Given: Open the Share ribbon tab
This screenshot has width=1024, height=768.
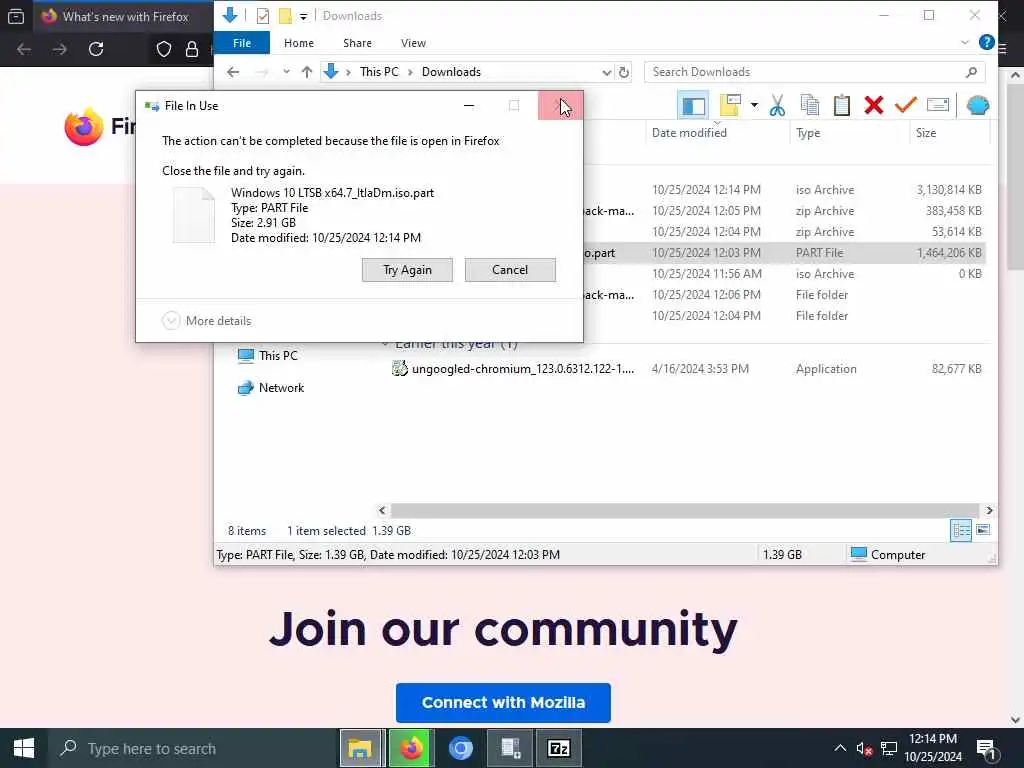Looking at the screenshot, I should pyautogui.click(x=357, y=43).
